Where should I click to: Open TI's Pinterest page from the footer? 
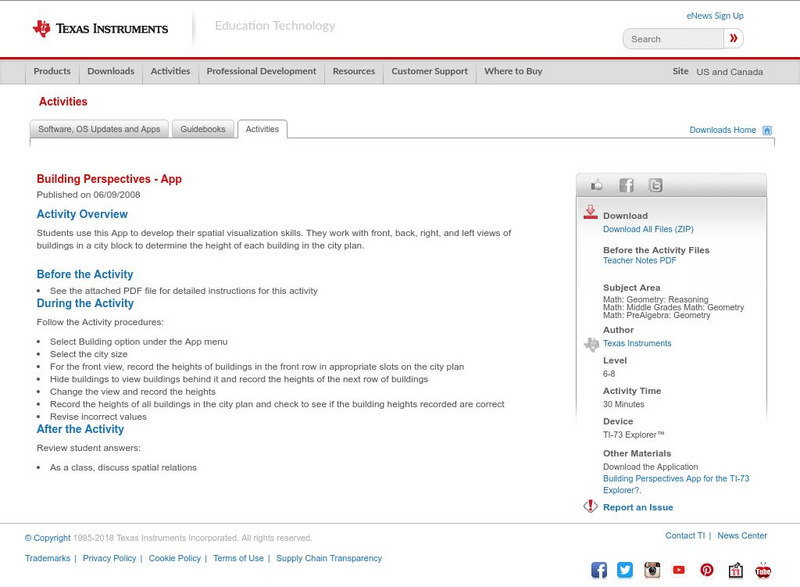pyautogui.click(x=705, y=569)
